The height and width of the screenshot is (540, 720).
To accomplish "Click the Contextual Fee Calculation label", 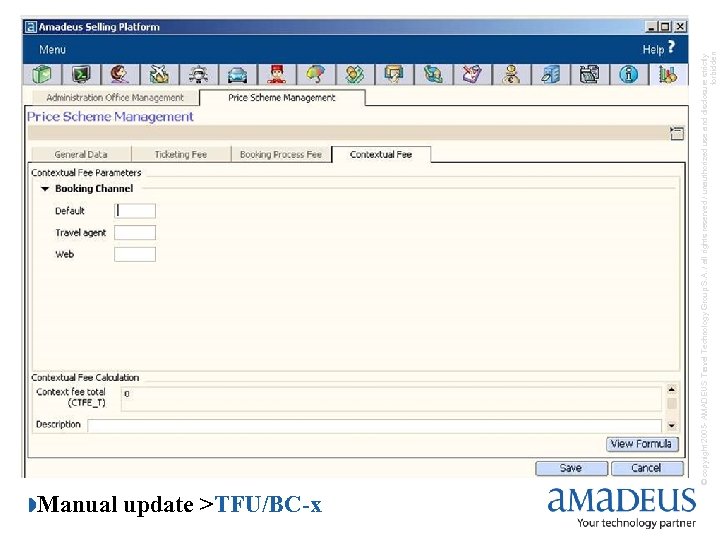I will pyautogui.click(x=85, y=377).
